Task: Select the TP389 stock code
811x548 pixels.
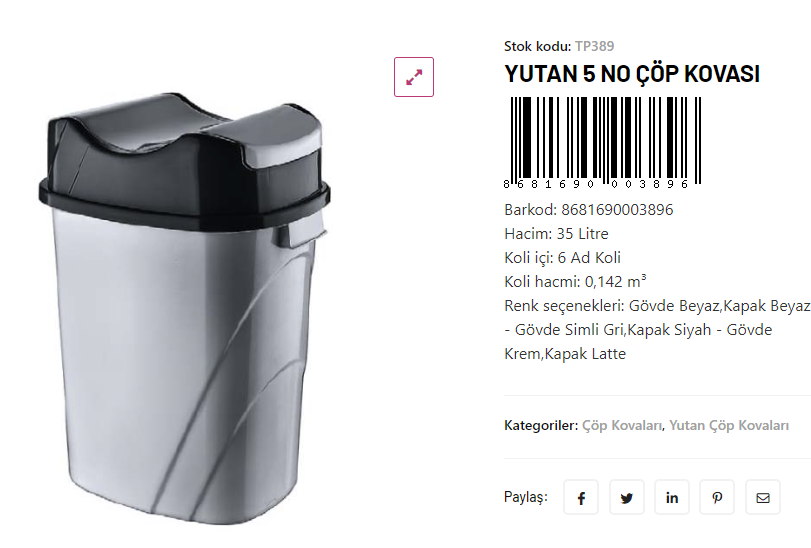Action: [595, 46]
